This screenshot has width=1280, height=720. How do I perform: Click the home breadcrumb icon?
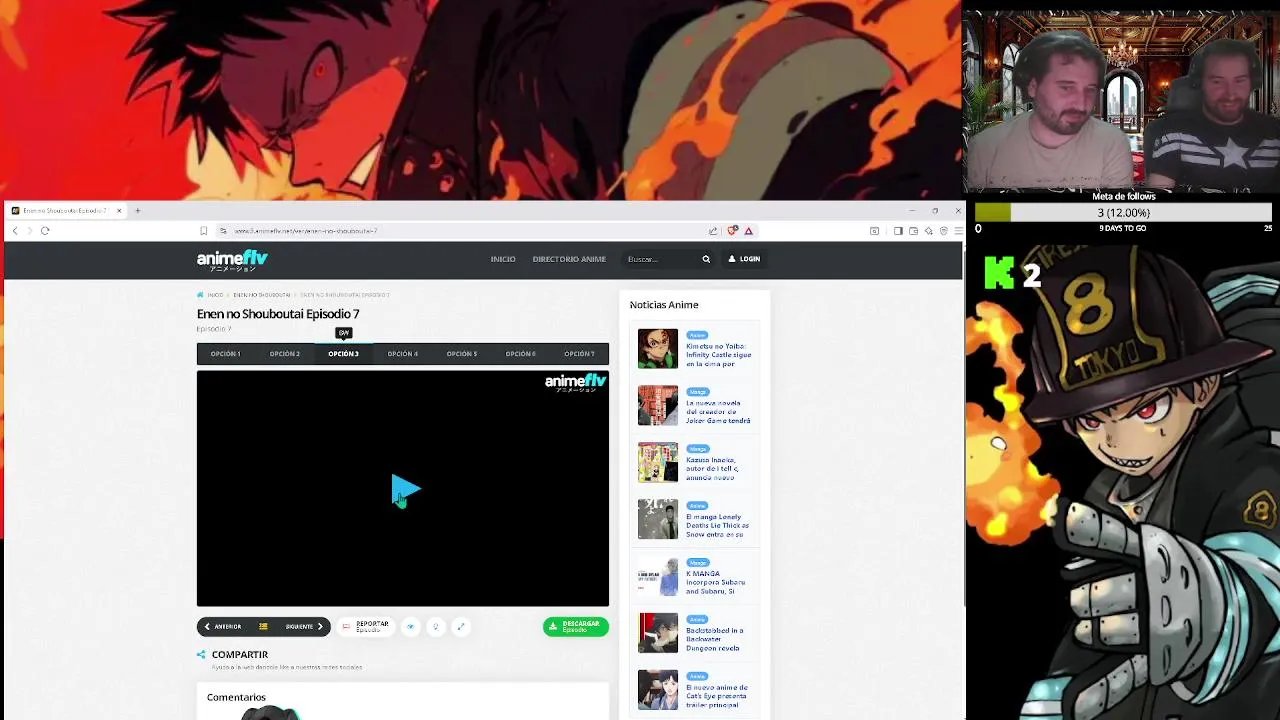pos(200,295)
